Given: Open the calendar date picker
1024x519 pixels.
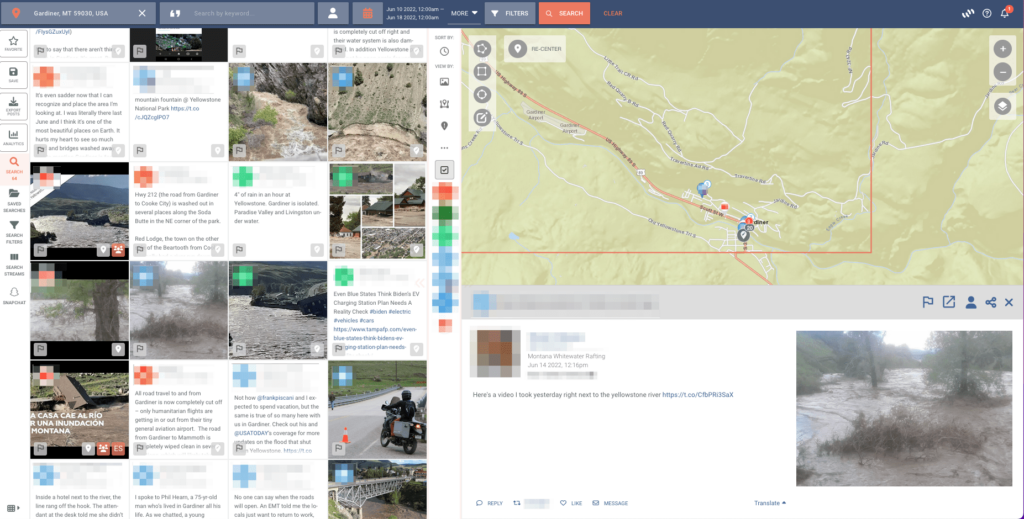Looking at the screenshot, I should 368,13.
